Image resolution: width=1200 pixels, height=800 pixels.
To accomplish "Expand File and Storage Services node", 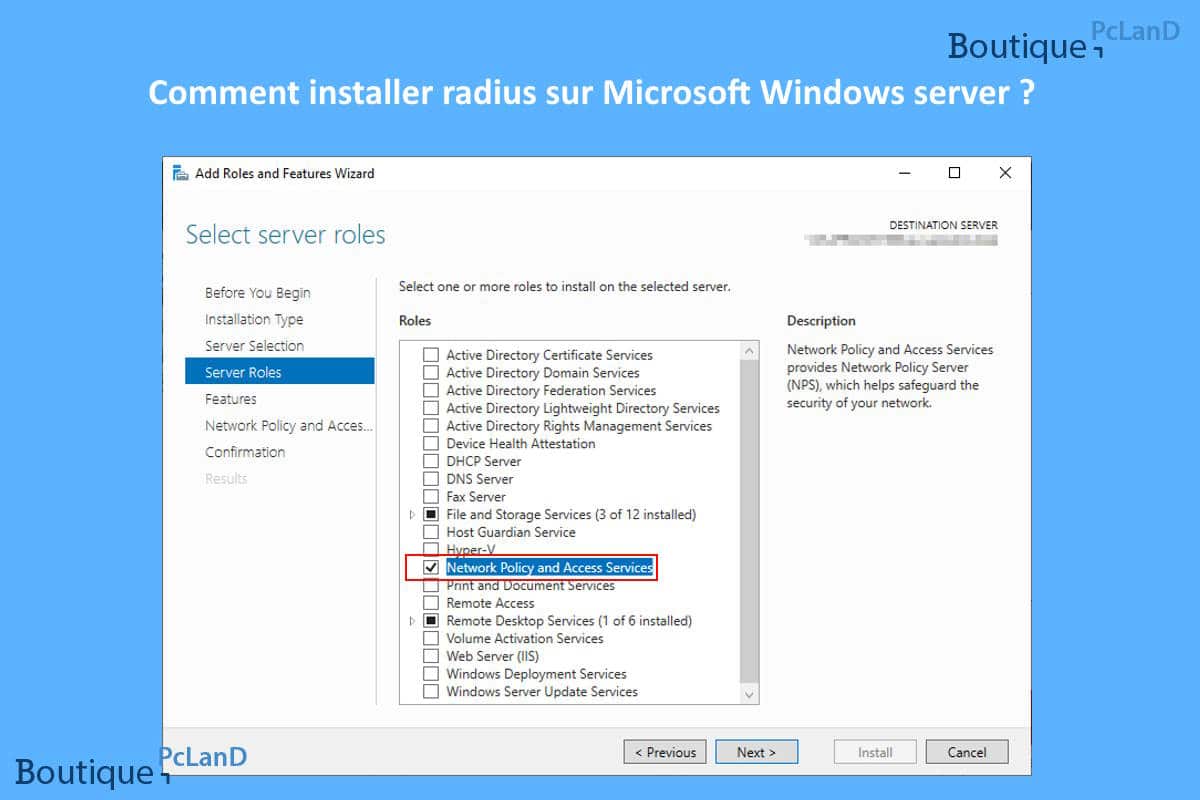I will [x=412, y=514].
